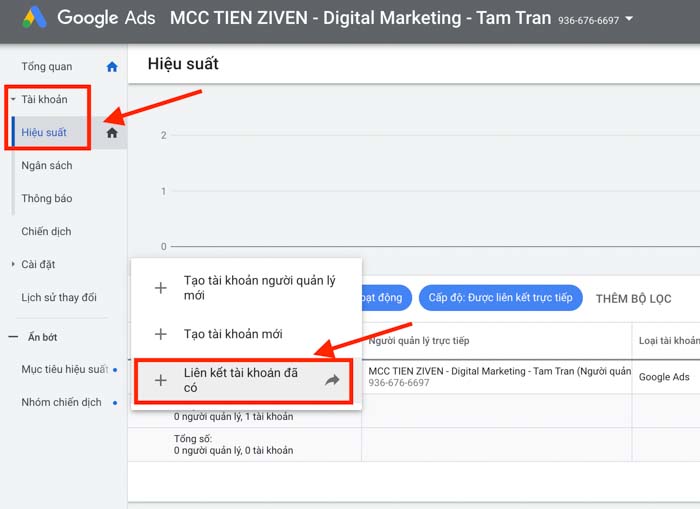This screenshot has height=509, width=700.
Task: Click the Người quản lý trực tiếp column header
Action: click(419, 341)
